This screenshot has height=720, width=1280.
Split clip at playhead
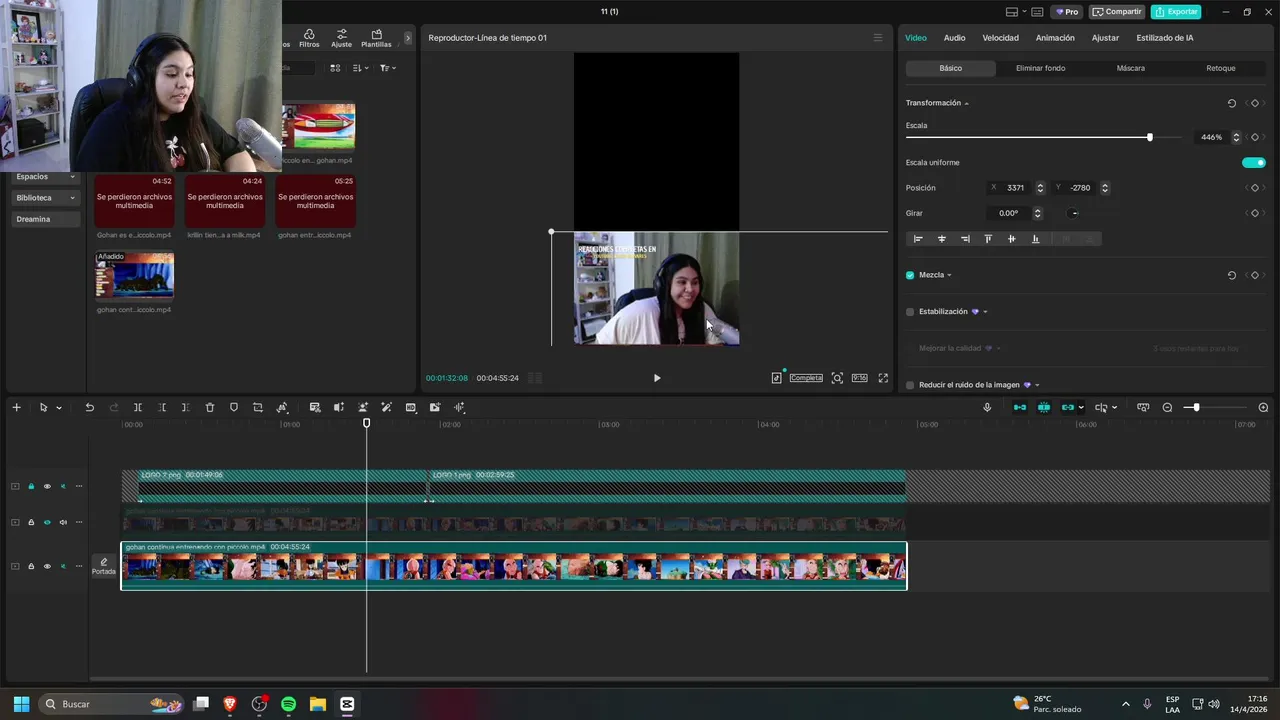(x=138, y=407)
